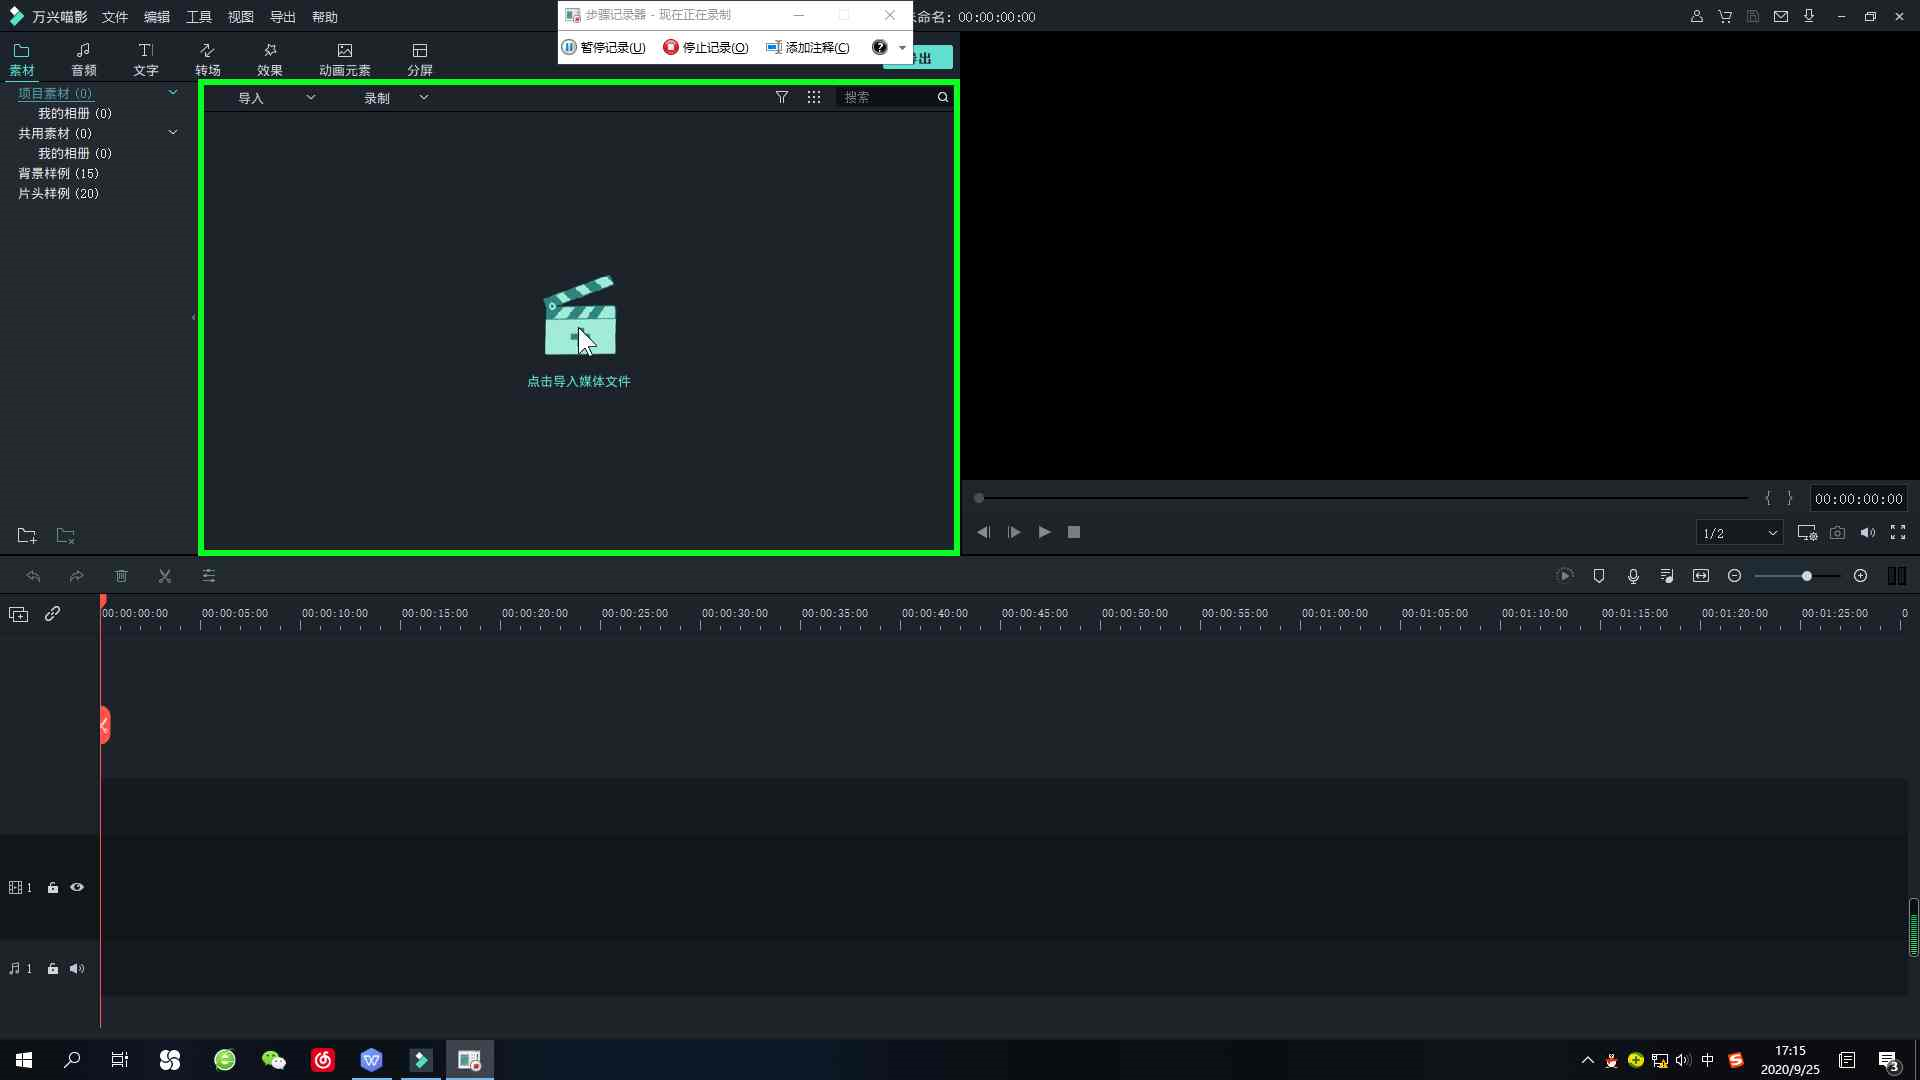Click the scissors split tool
This screenshot has width=1920, height=1080.
pos(165,576)
